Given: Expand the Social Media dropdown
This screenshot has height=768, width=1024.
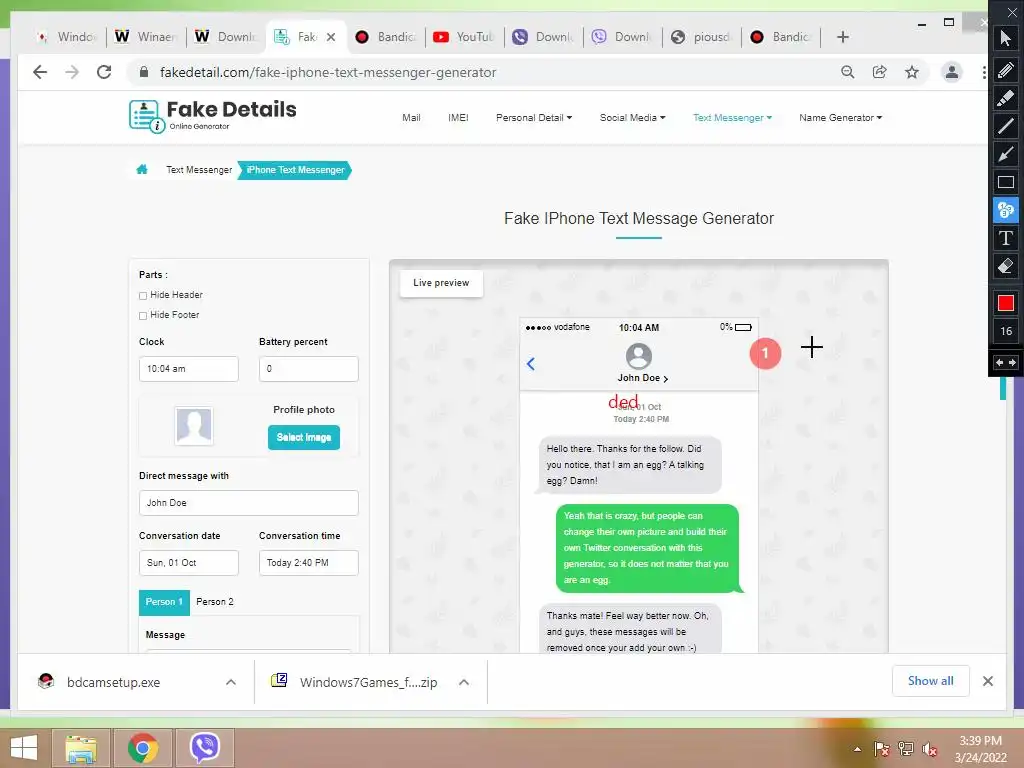Looking at the screenshot, I should (x=632, y=118).
